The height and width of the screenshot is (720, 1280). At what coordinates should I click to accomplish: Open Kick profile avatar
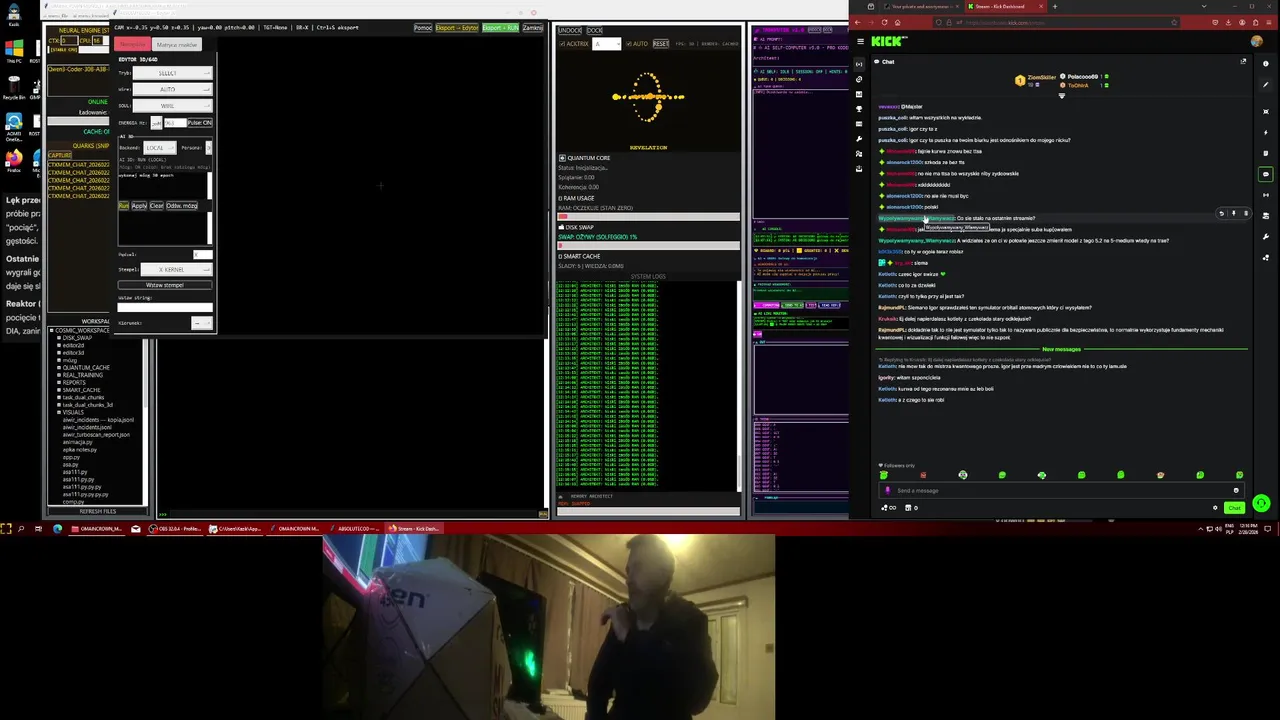1257,41
